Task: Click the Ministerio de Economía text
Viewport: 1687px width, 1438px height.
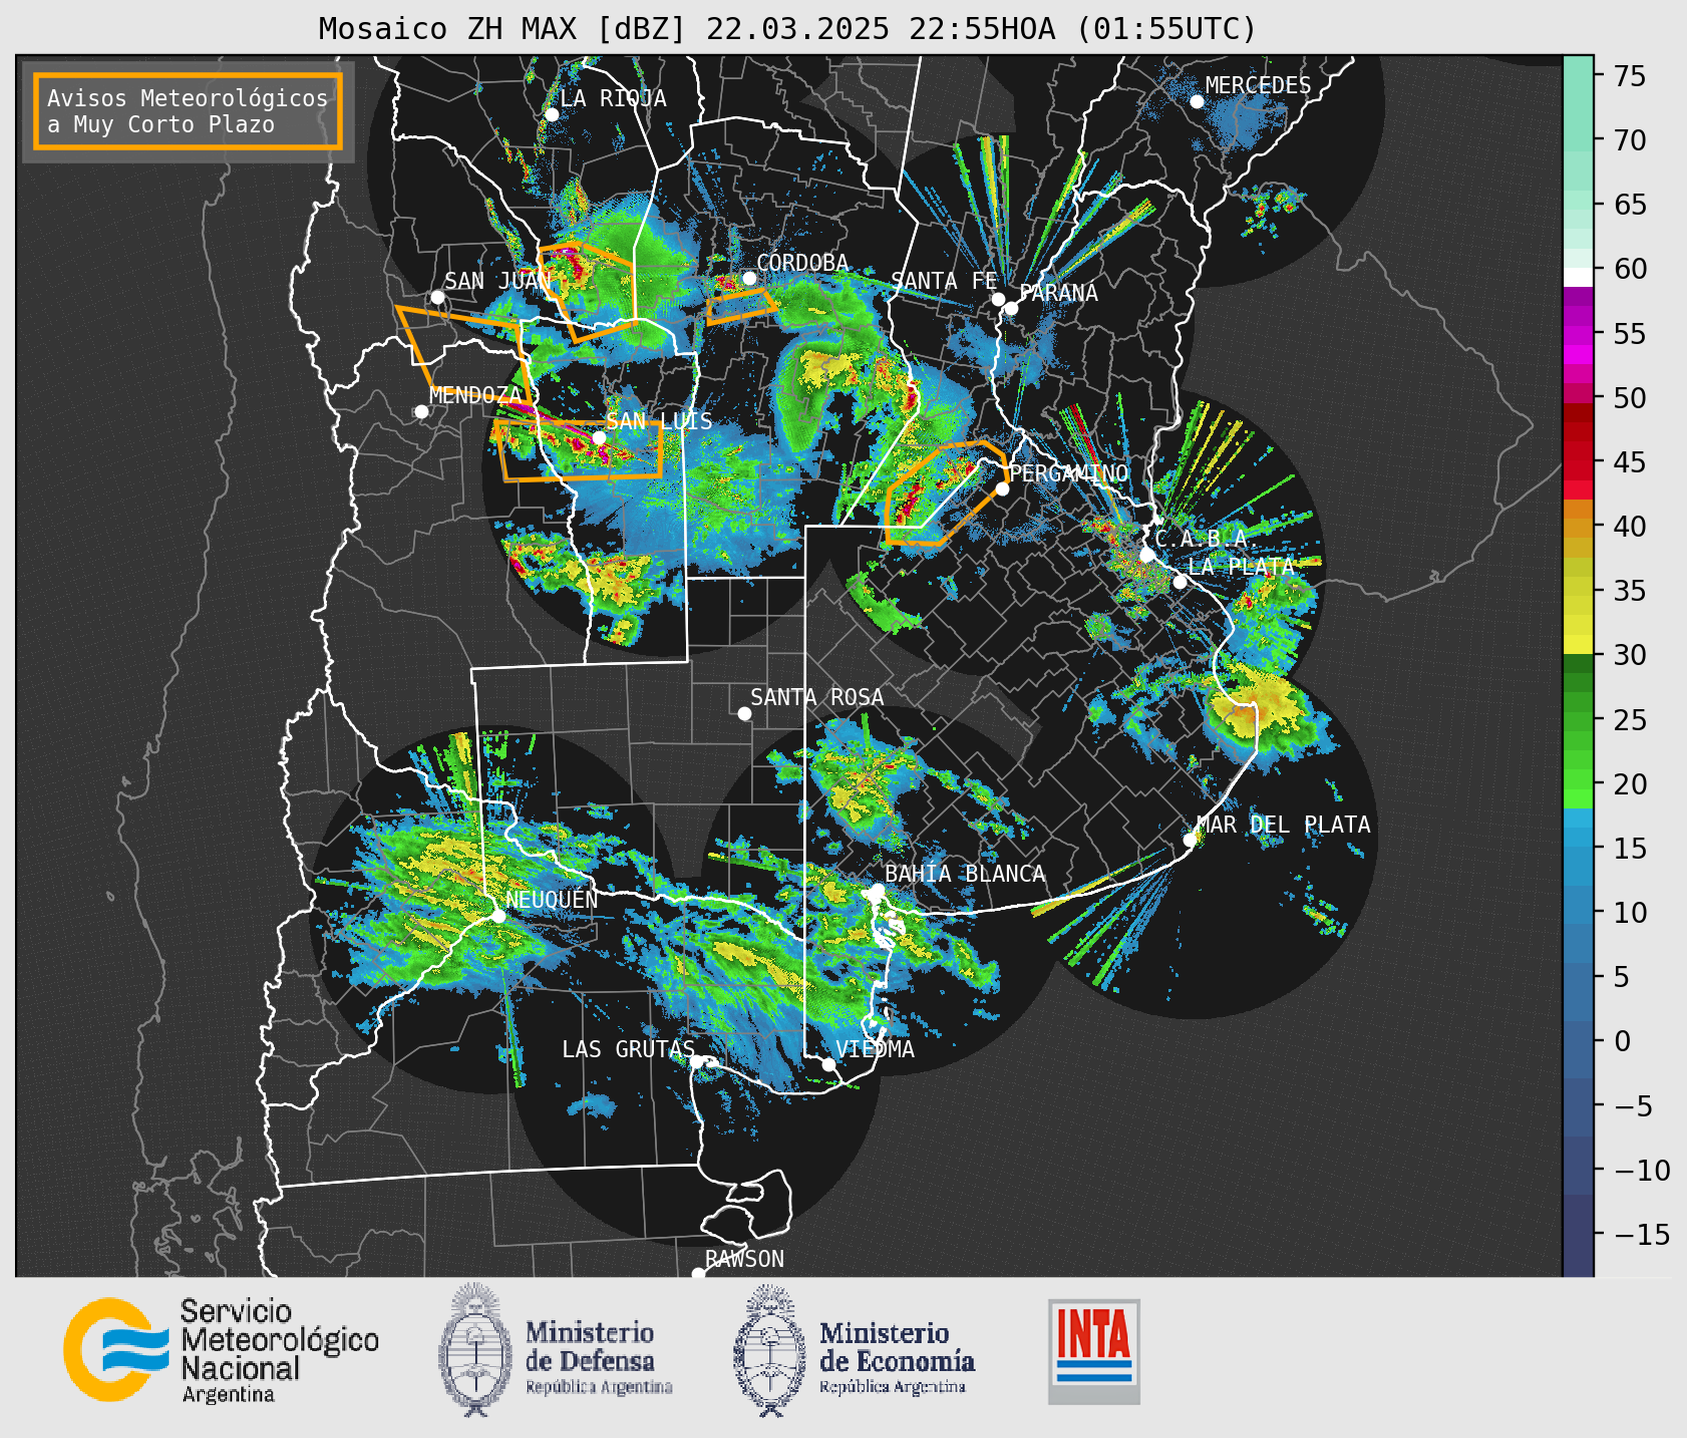Action: click(897, 1347)
